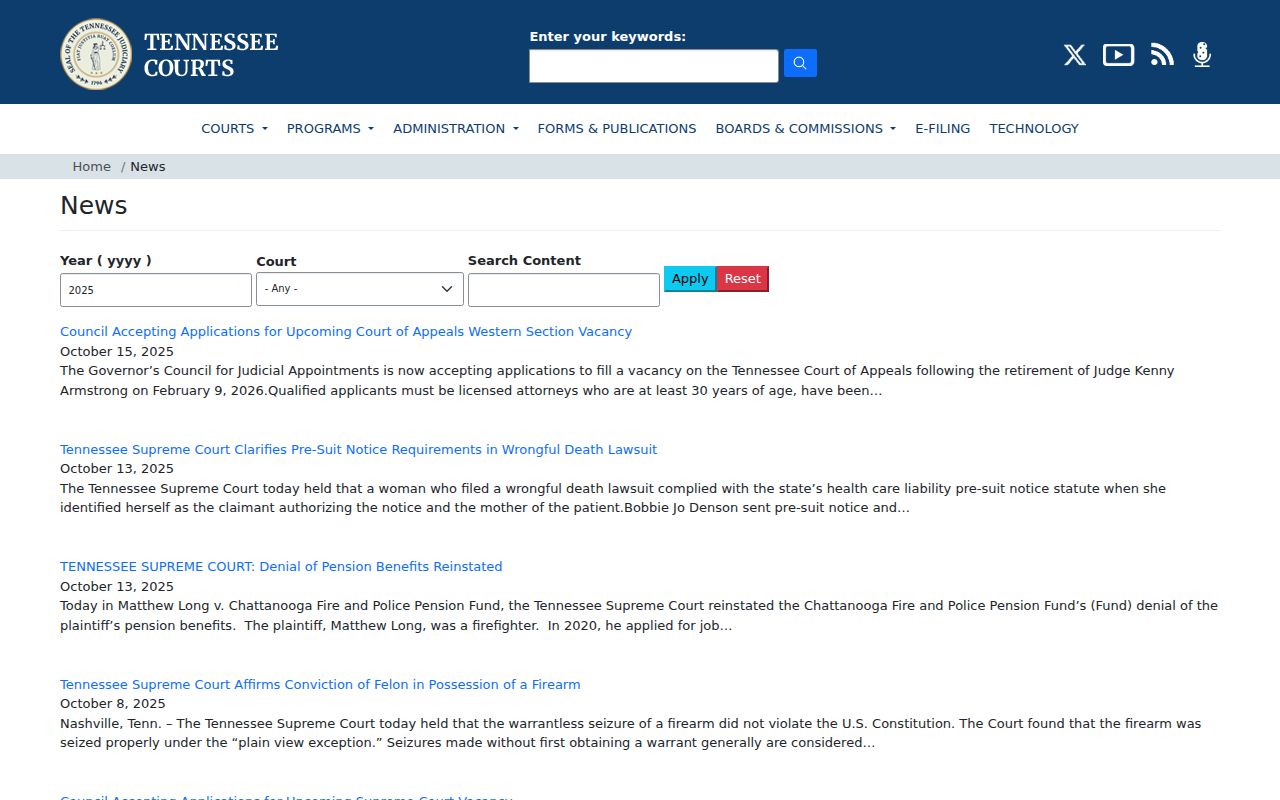Open the YouTube channel icon
1280x800 pixels.
pyautogui.click(x=1118, y=55)
